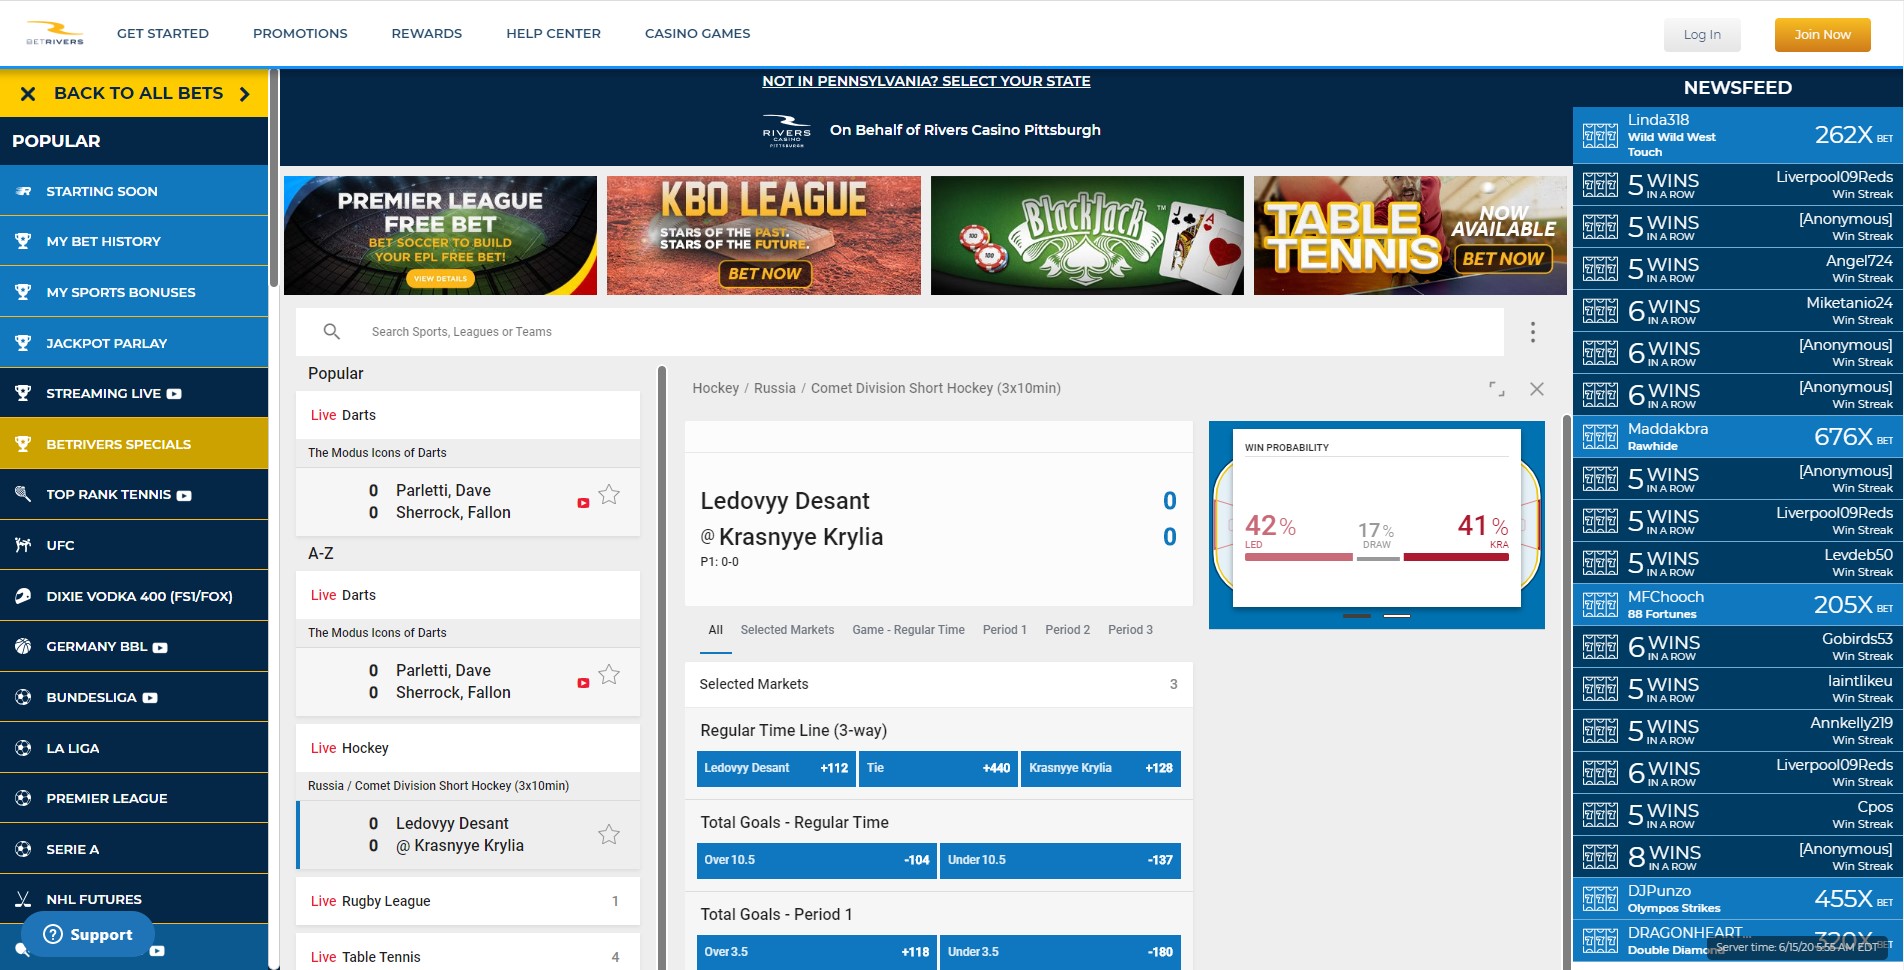Switch to Selected Markets tab
Viewport: 1904px width, 970px height.
[787, 630]
